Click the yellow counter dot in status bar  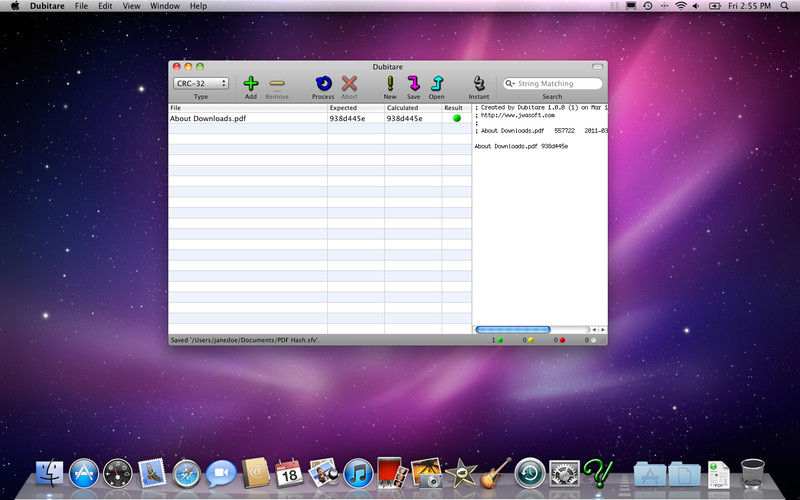tap(531, 340)
